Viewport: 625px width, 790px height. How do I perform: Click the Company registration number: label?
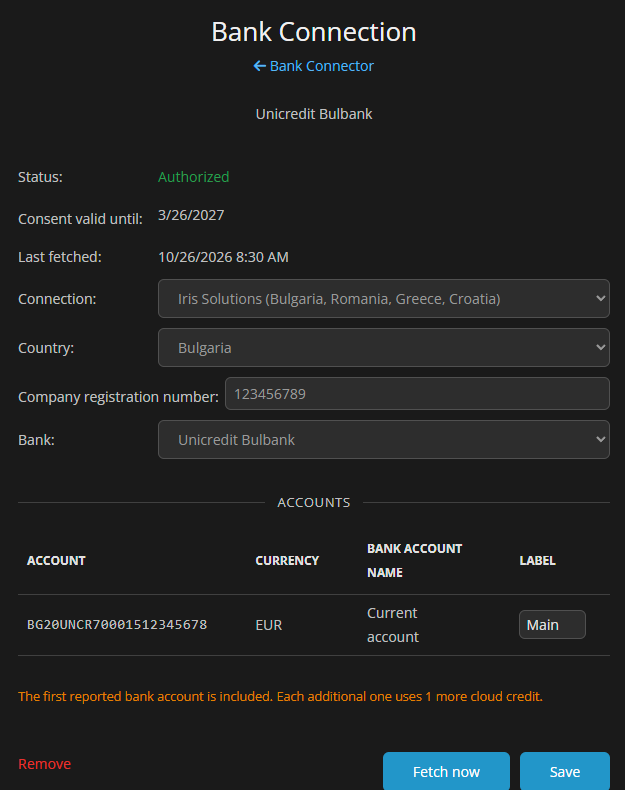[x=118, y=397]
